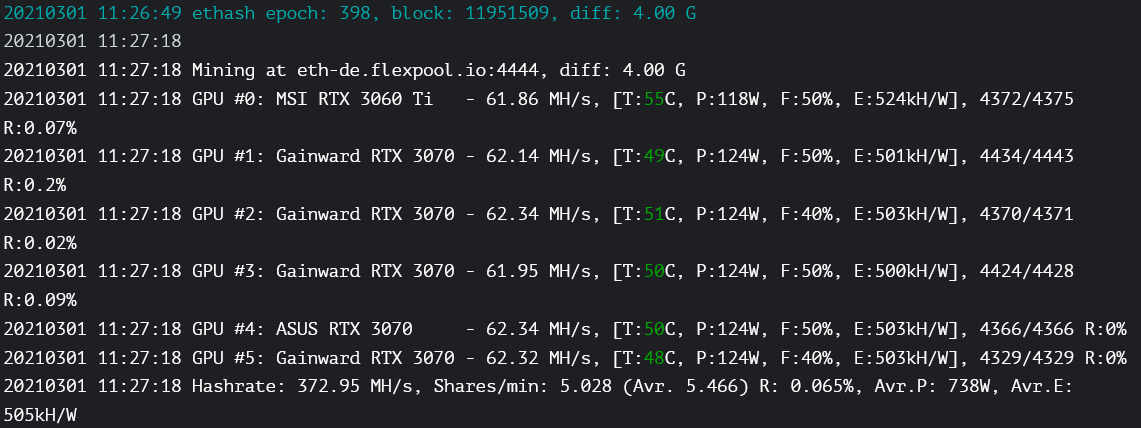Click the green temperature 55 for GPU #0
This screenshot has width=1141, height=428.
coord(654,99)
